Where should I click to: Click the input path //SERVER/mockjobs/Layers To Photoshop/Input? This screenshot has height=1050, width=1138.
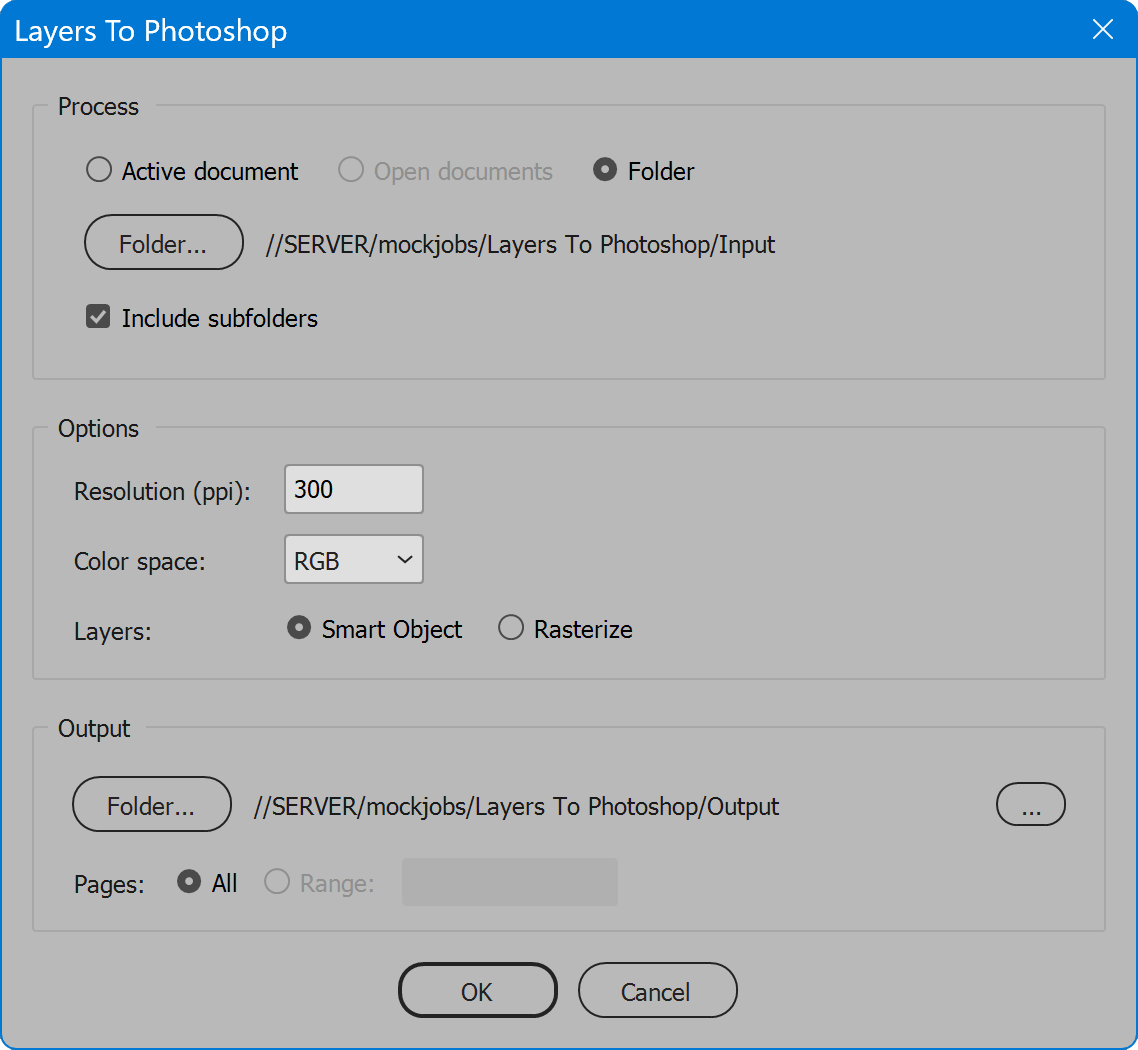coord(520,245)
